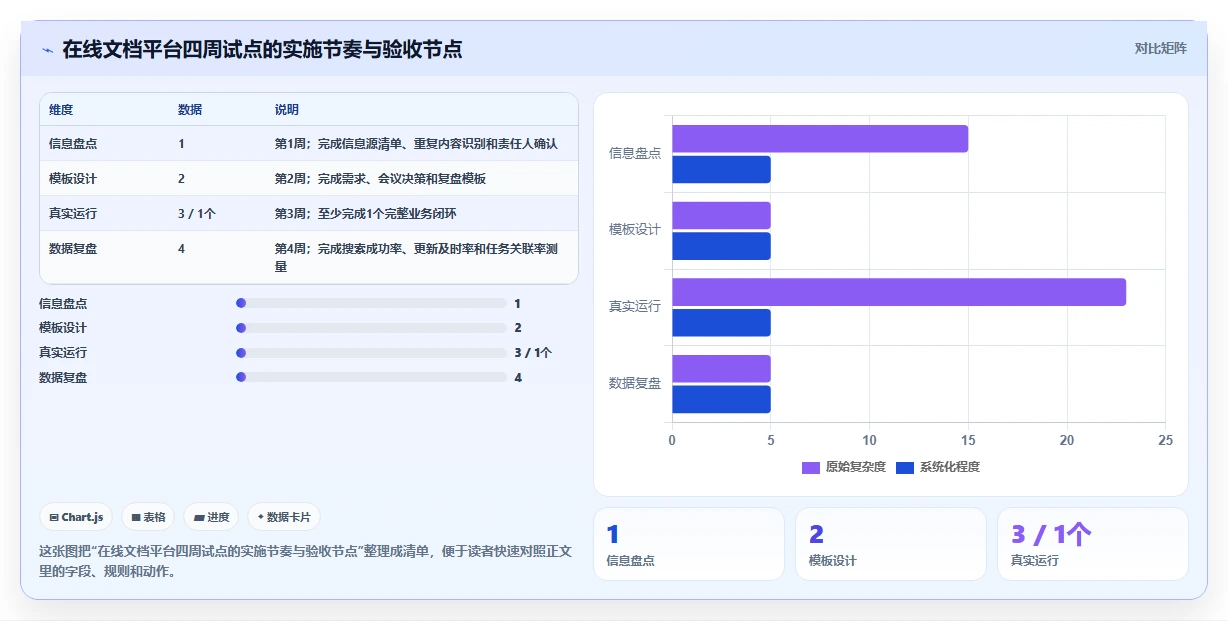Click the 说明 column header
1228x621 pixels.
tap(287, 110)
